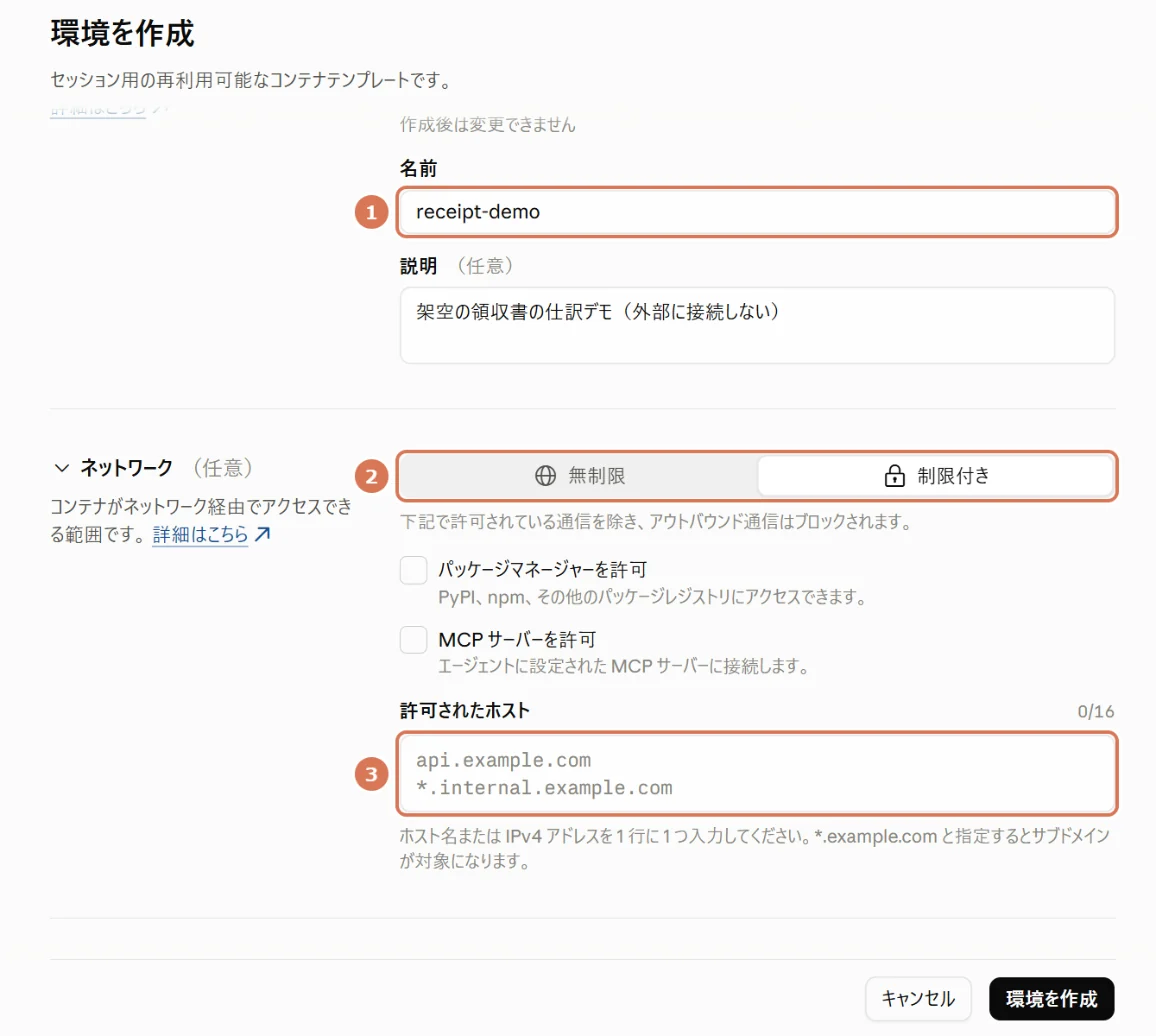The image size is (1156, 1036).
Task: Click the lock icon beside 制限付き
Action: click(x=894, y=476)
